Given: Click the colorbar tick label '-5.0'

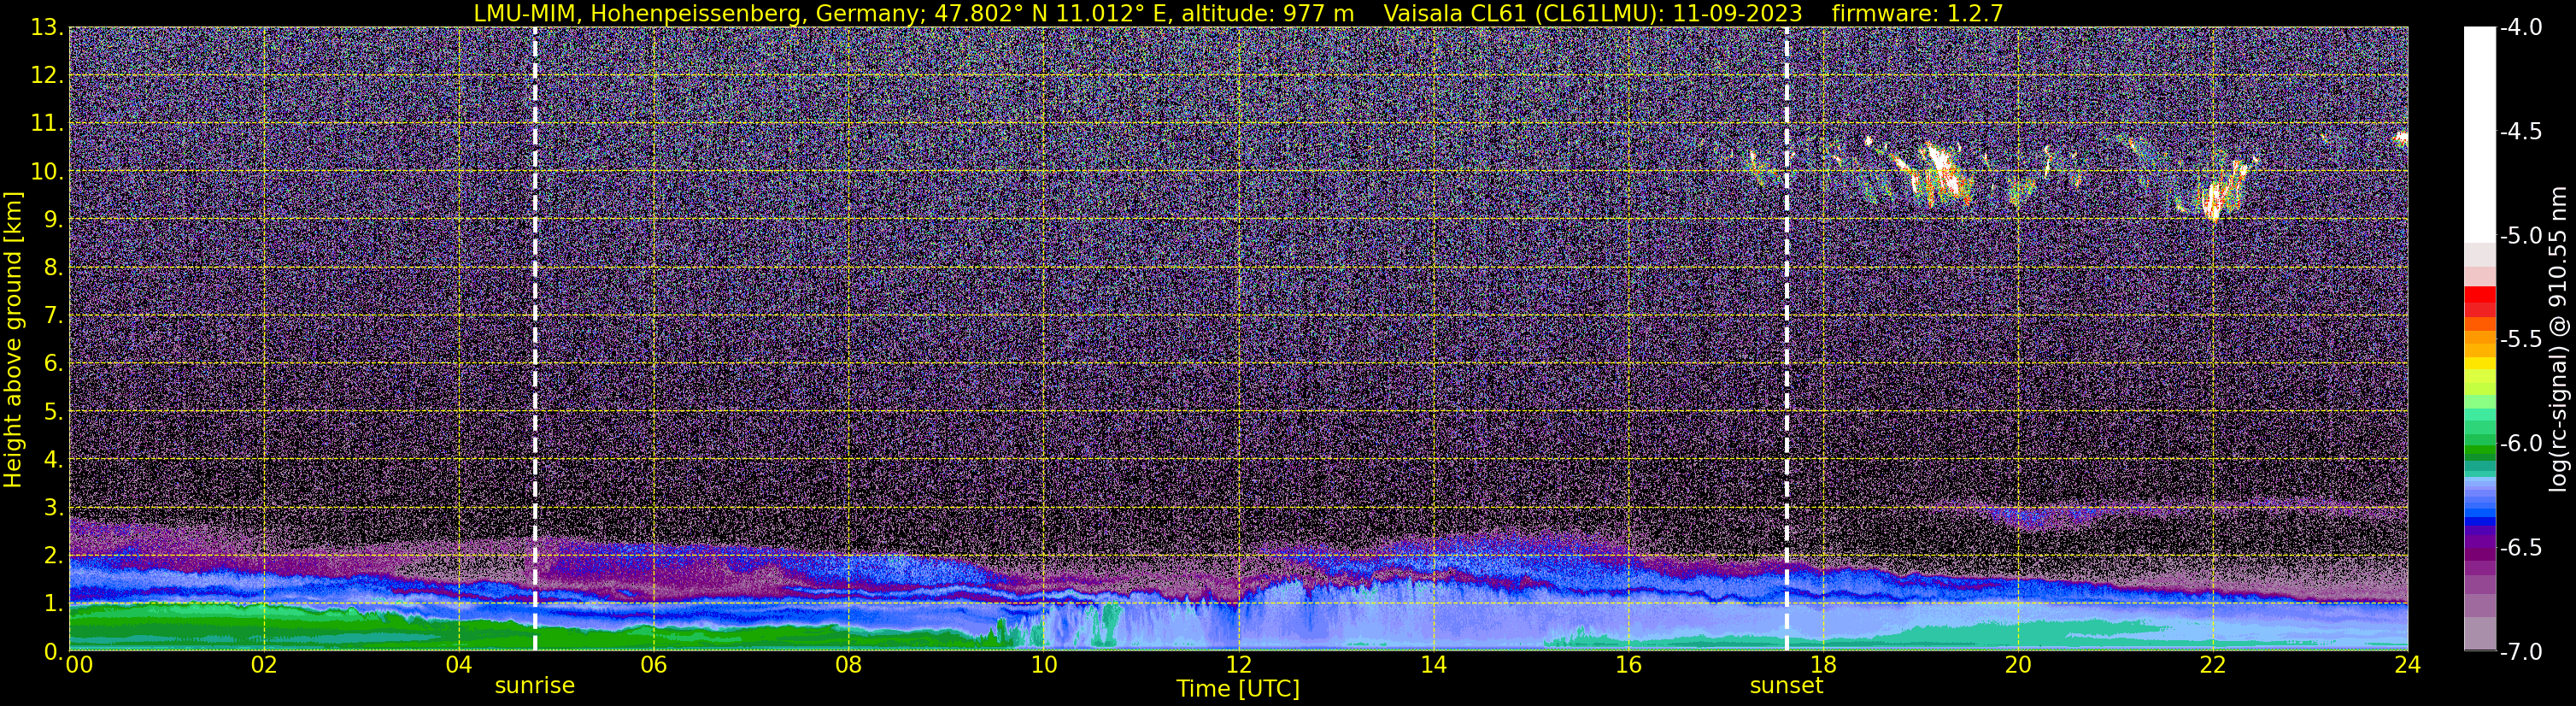Looking at the screenshot, I should [x=2521, y=236].
